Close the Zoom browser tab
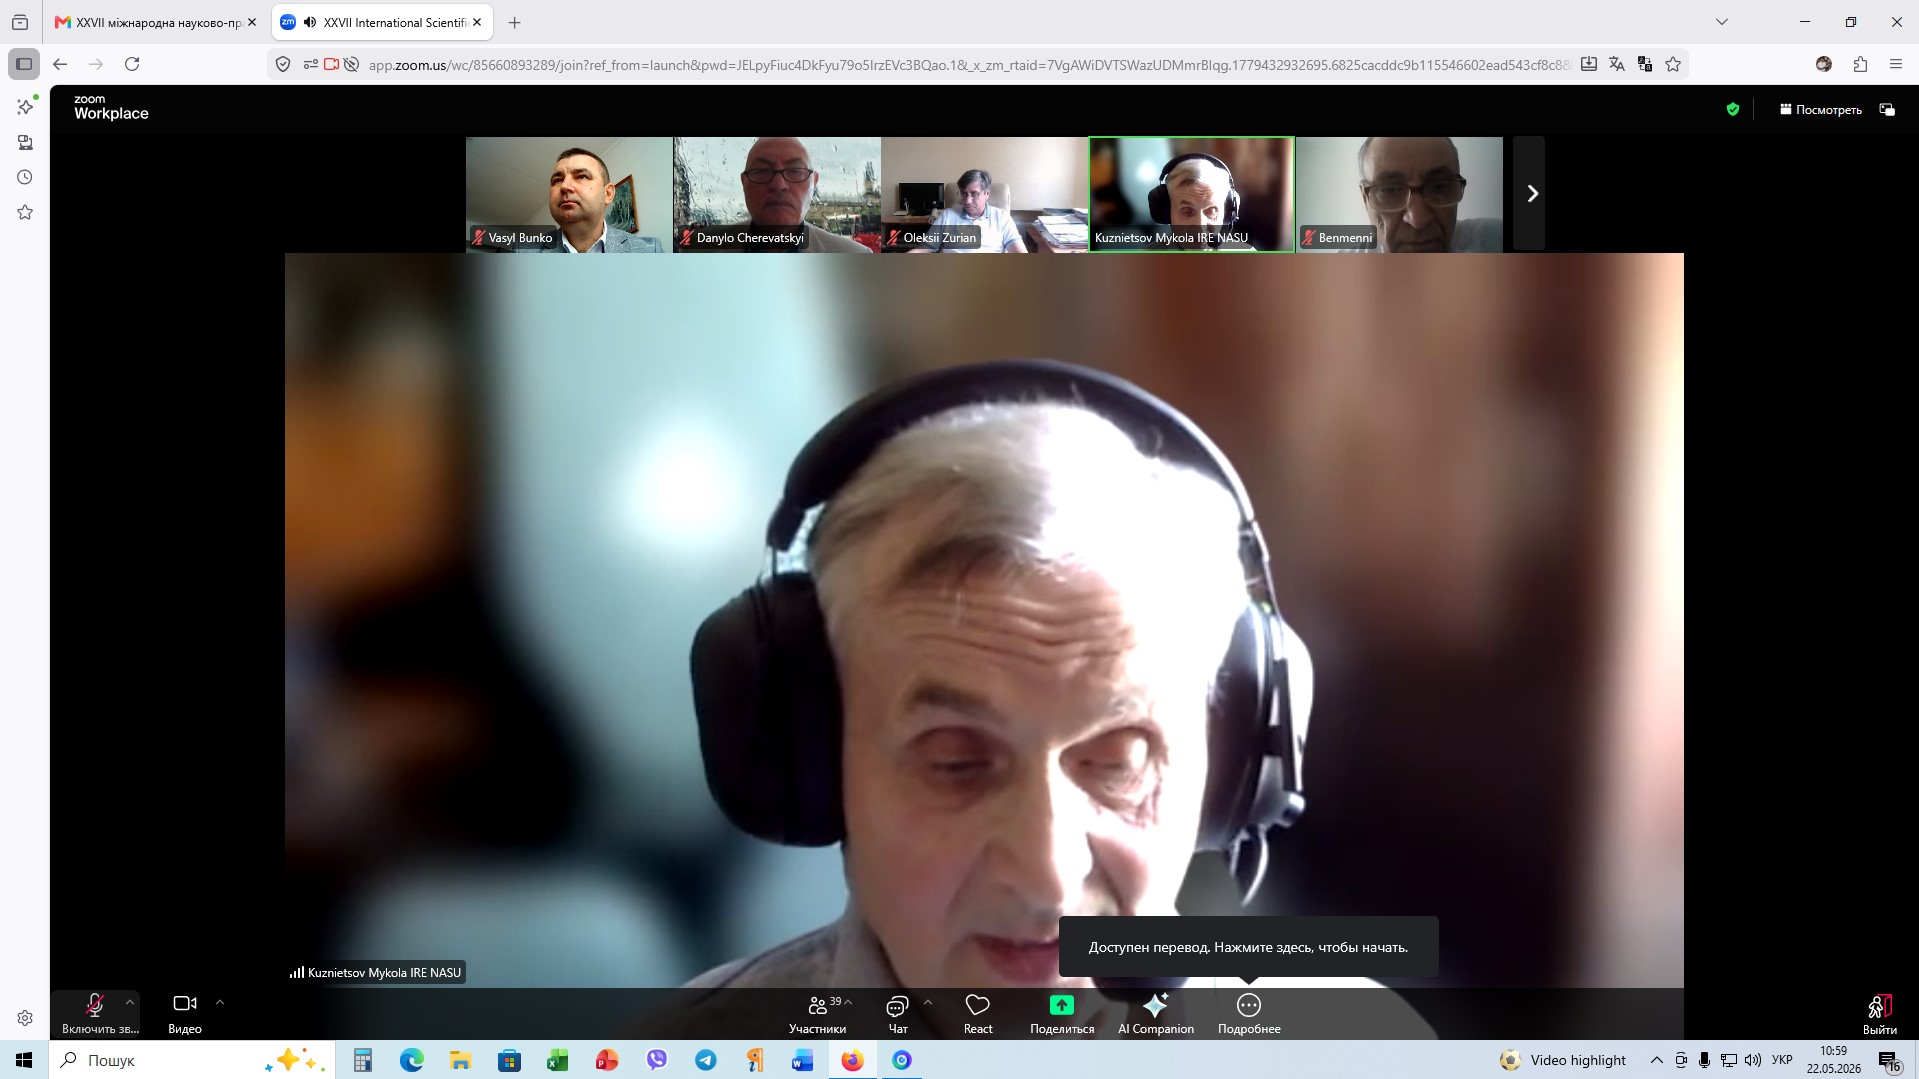1919x1079 pixels. pyautogui.click(x=478, y=22)
